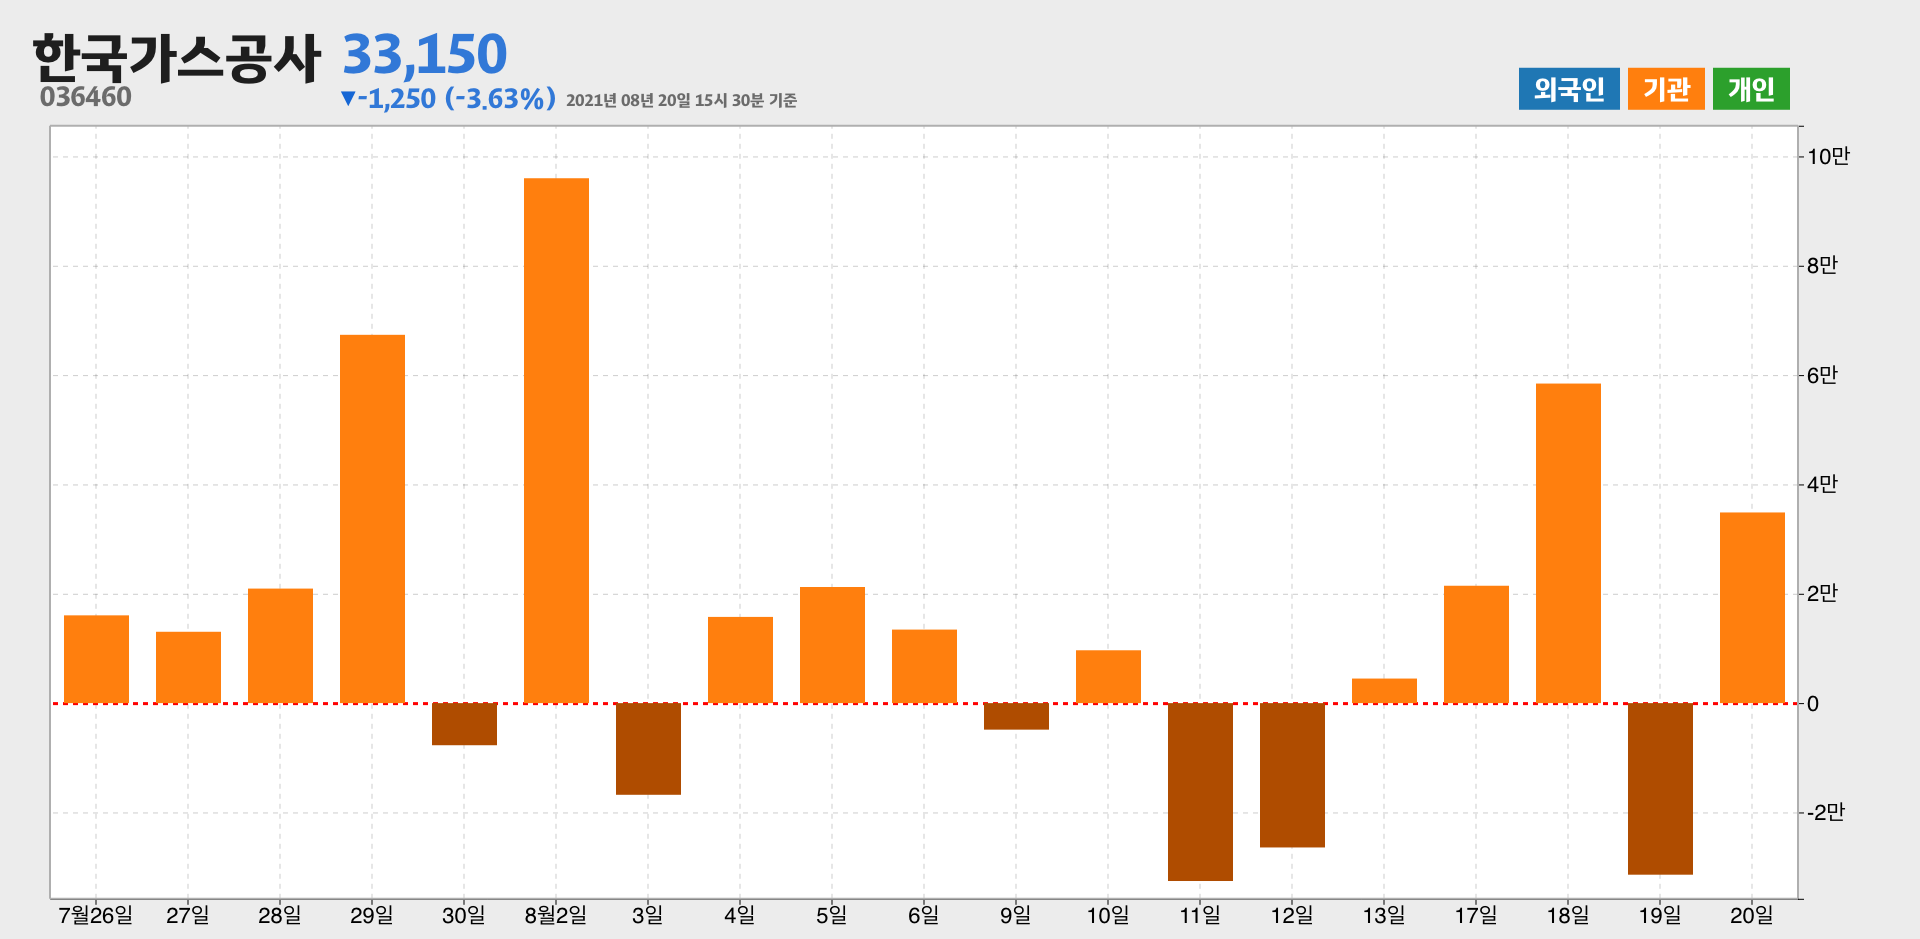Click the tallest bar for 8월2일
This screenshot has height=939, width=1920.
coord(556,441)
